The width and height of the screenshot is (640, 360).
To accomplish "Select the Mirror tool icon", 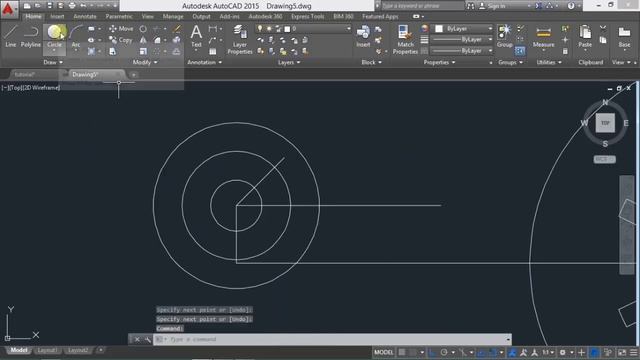I will 143,40.
